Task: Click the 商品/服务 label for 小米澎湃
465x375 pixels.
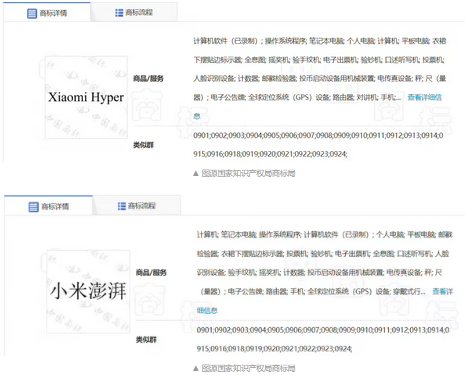Action: pyautogui.click(x=151, y=273)
